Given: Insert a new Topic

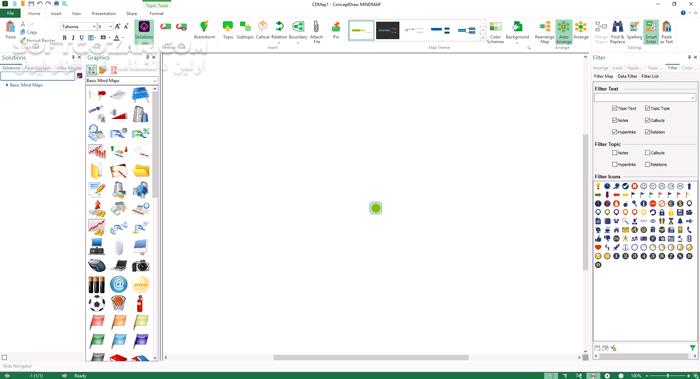Looking at the screenshot, I should click(x=228, y=30).
